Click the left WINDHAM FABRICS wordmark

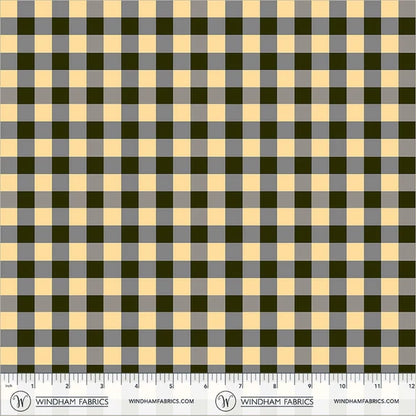tap(72, 402)
